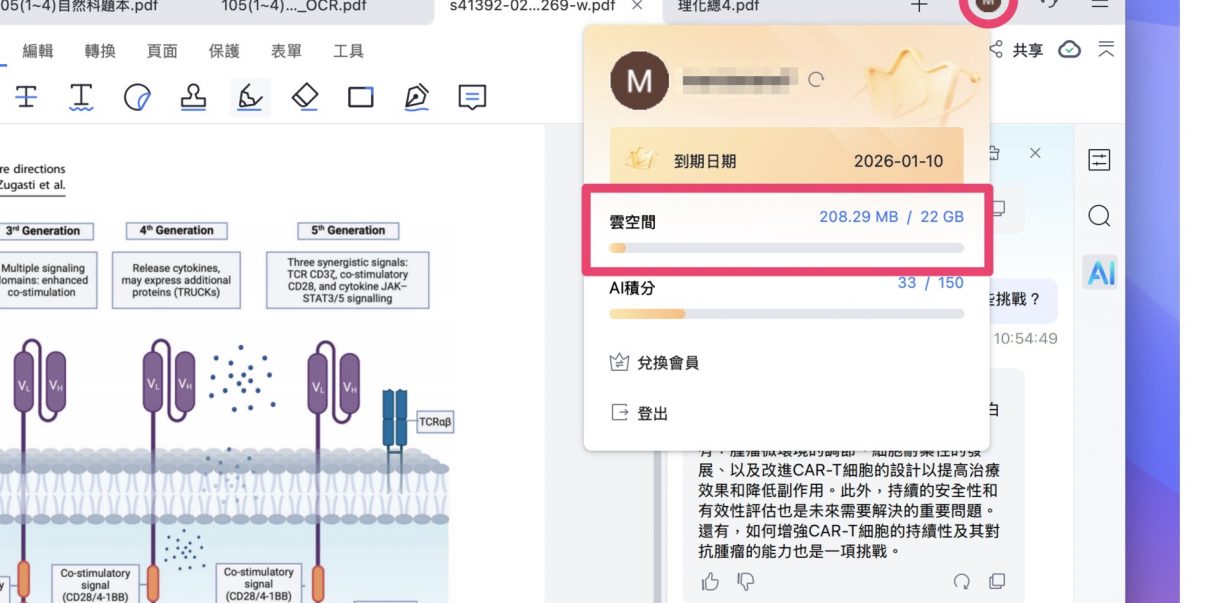The image size is (1206, 603).
Task: Switch to the 理化總4.pdf tab
Action: coord(718,6)
